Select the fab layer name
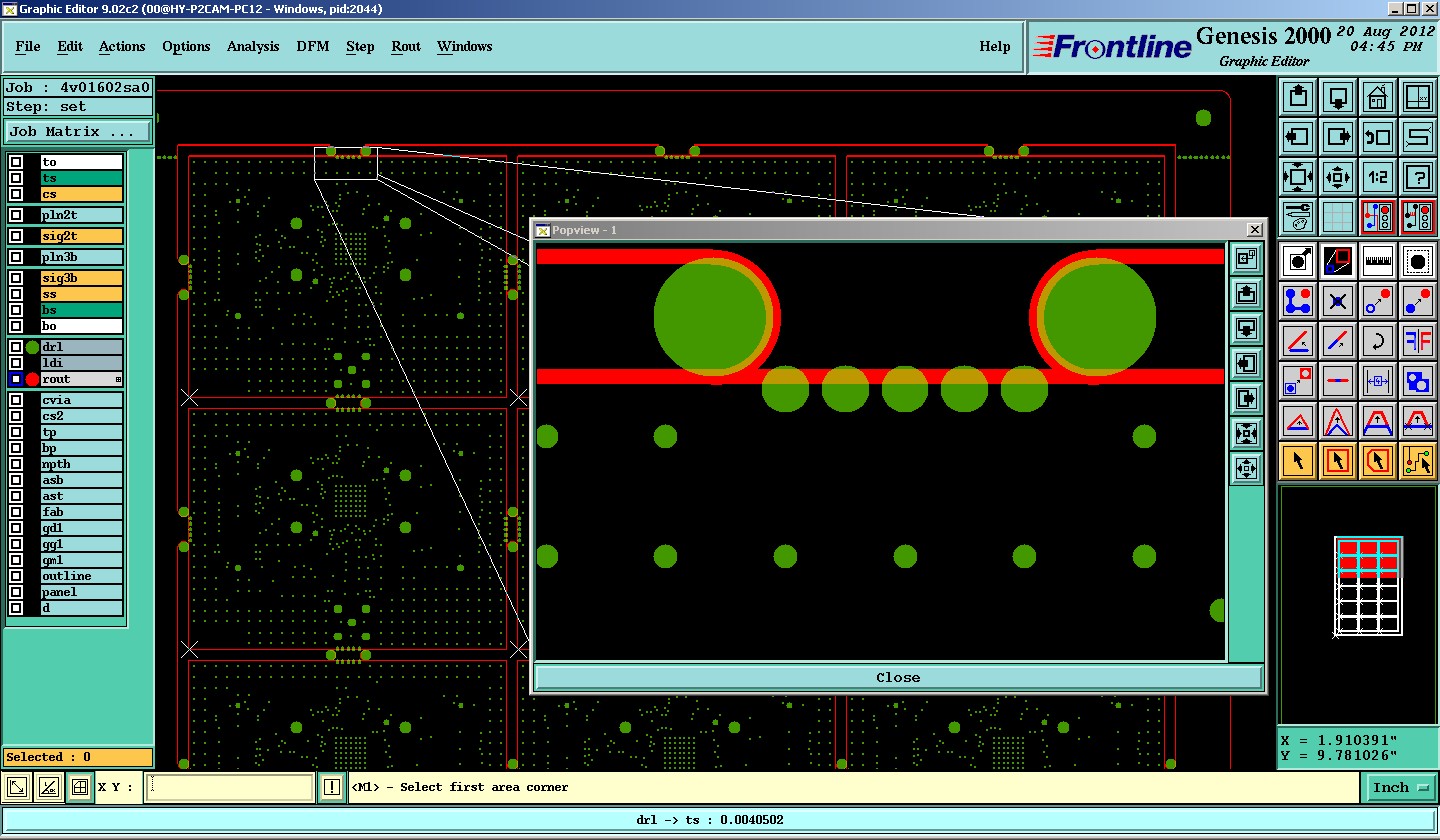Viewport: 1440px width, 840px height. (82, 512)
